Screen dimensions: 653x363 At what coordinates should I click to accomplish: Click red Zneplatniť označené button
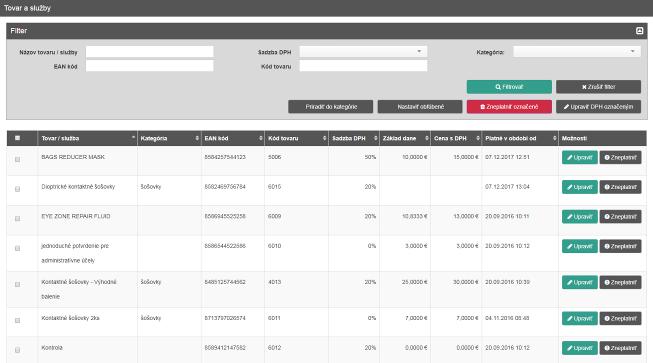(x=509, y=107)
